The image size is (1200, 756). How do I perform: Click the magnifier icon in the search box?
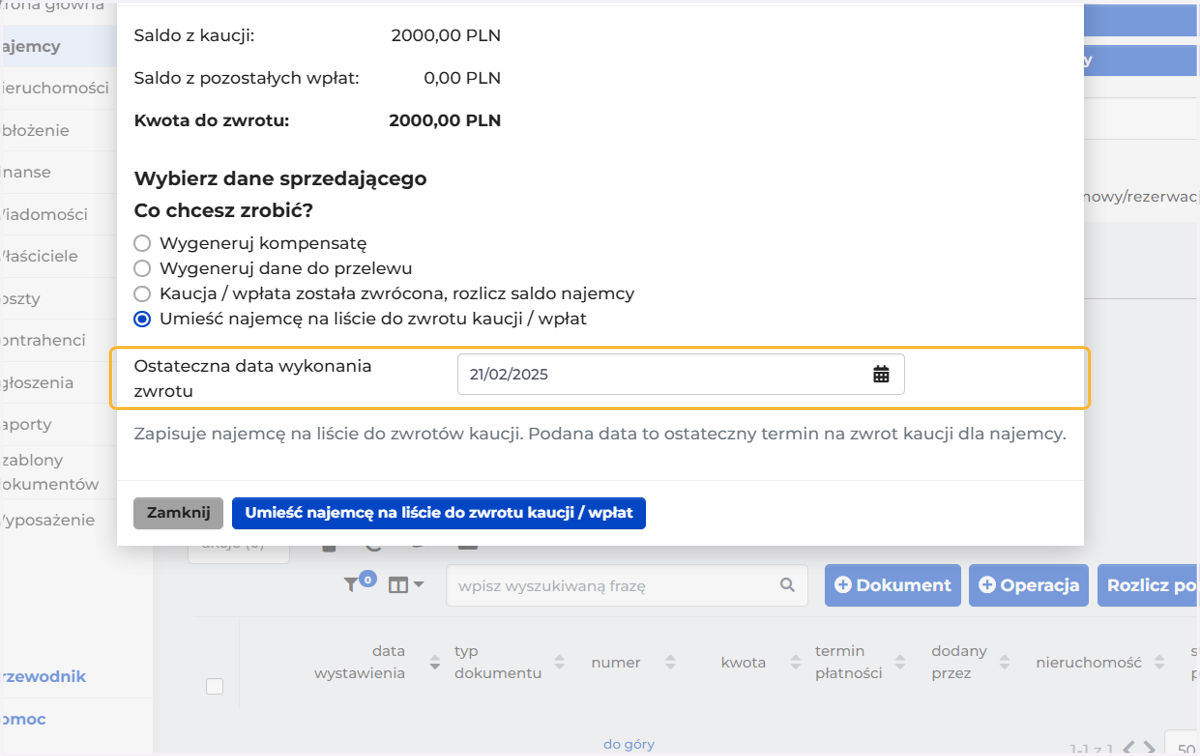click(787, 585)
